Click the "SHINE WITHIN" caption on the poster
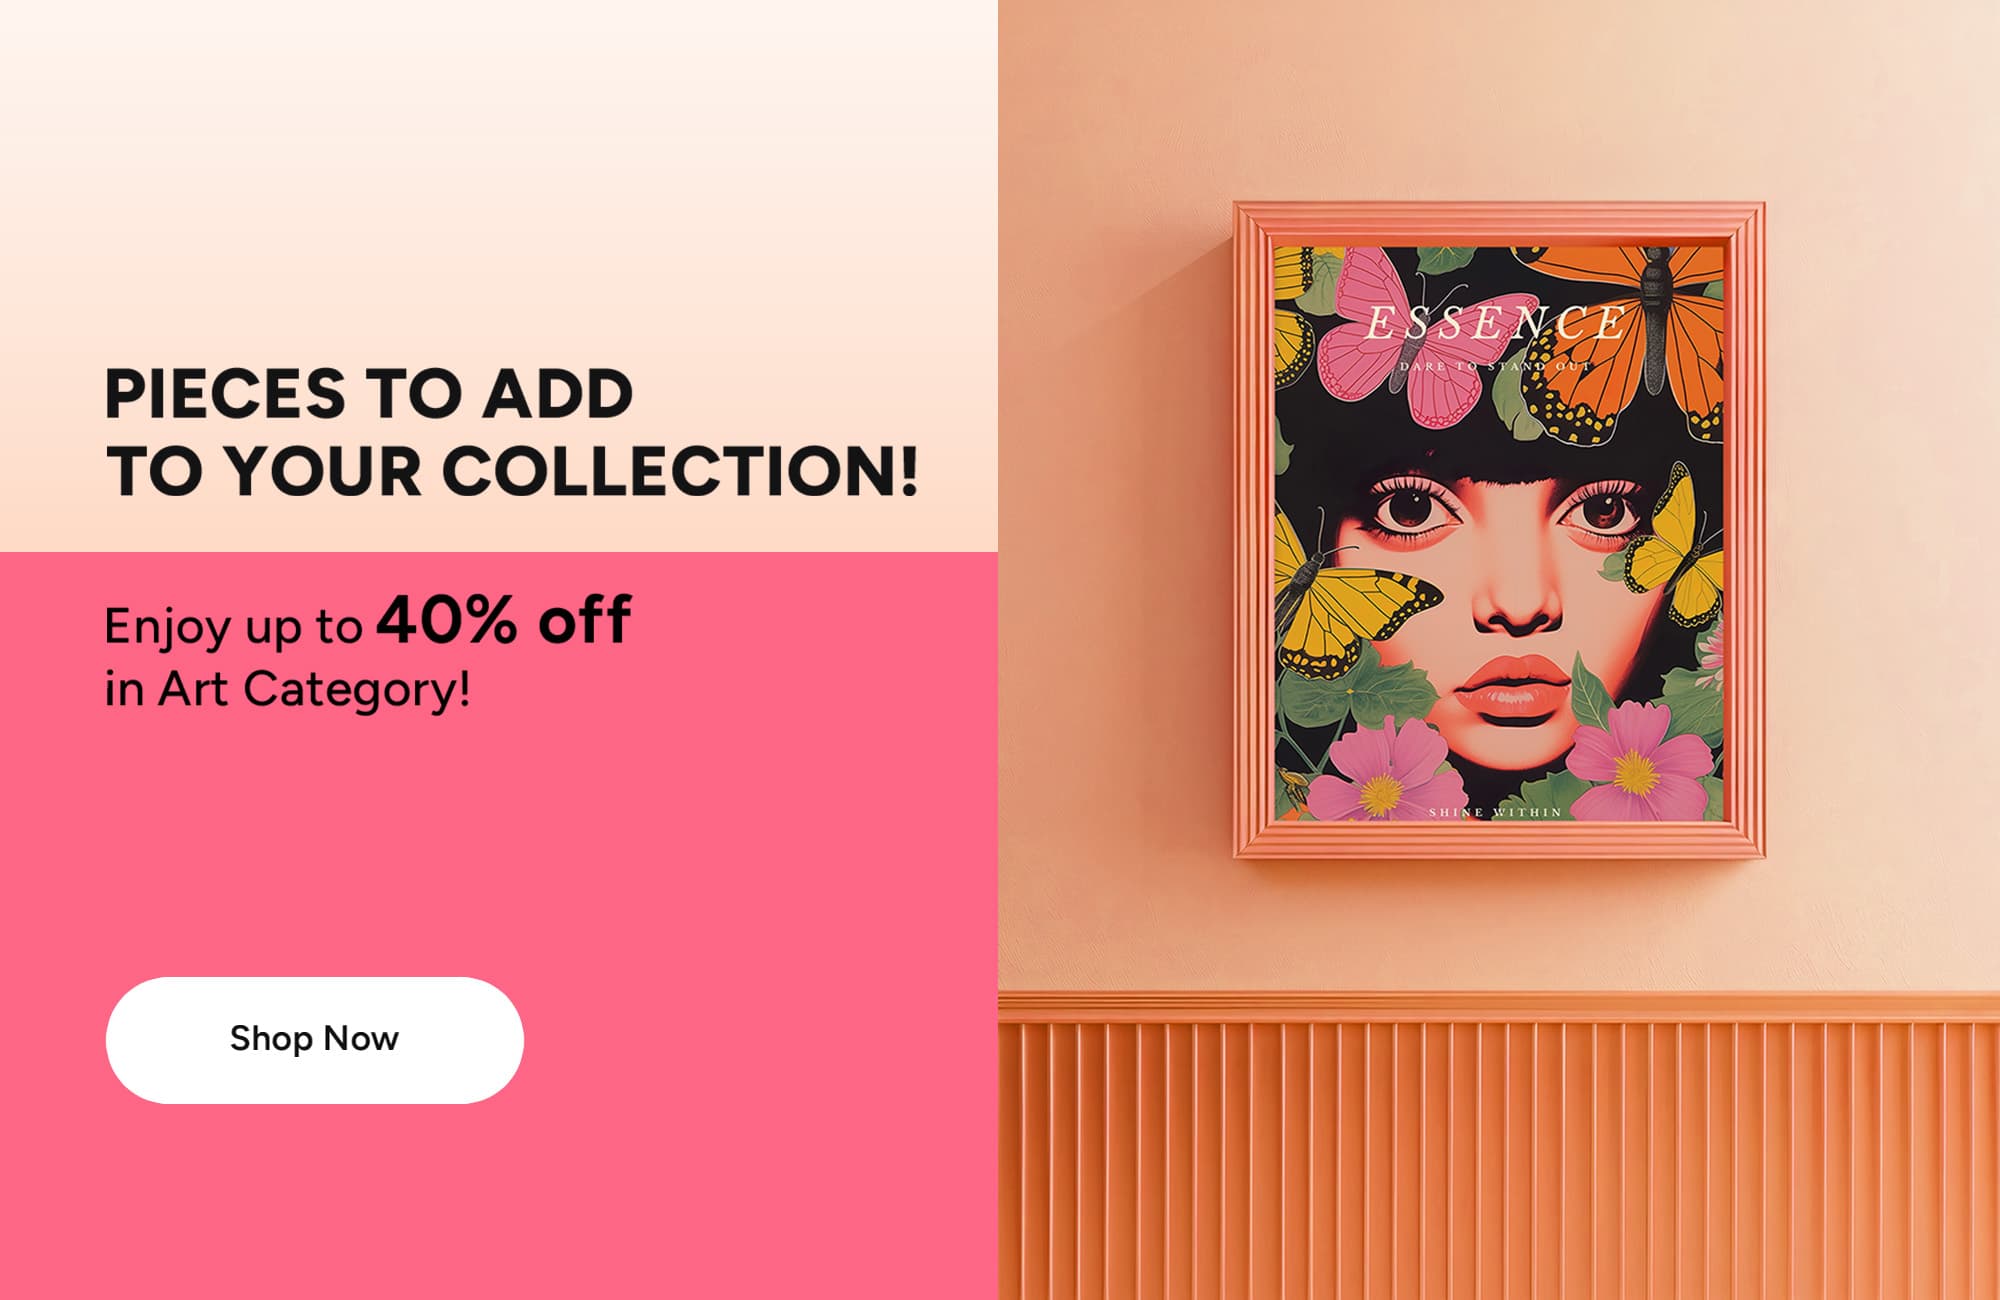Image resolution: width=2000 pixels, height=1300 pixels. pos(1495,812)
